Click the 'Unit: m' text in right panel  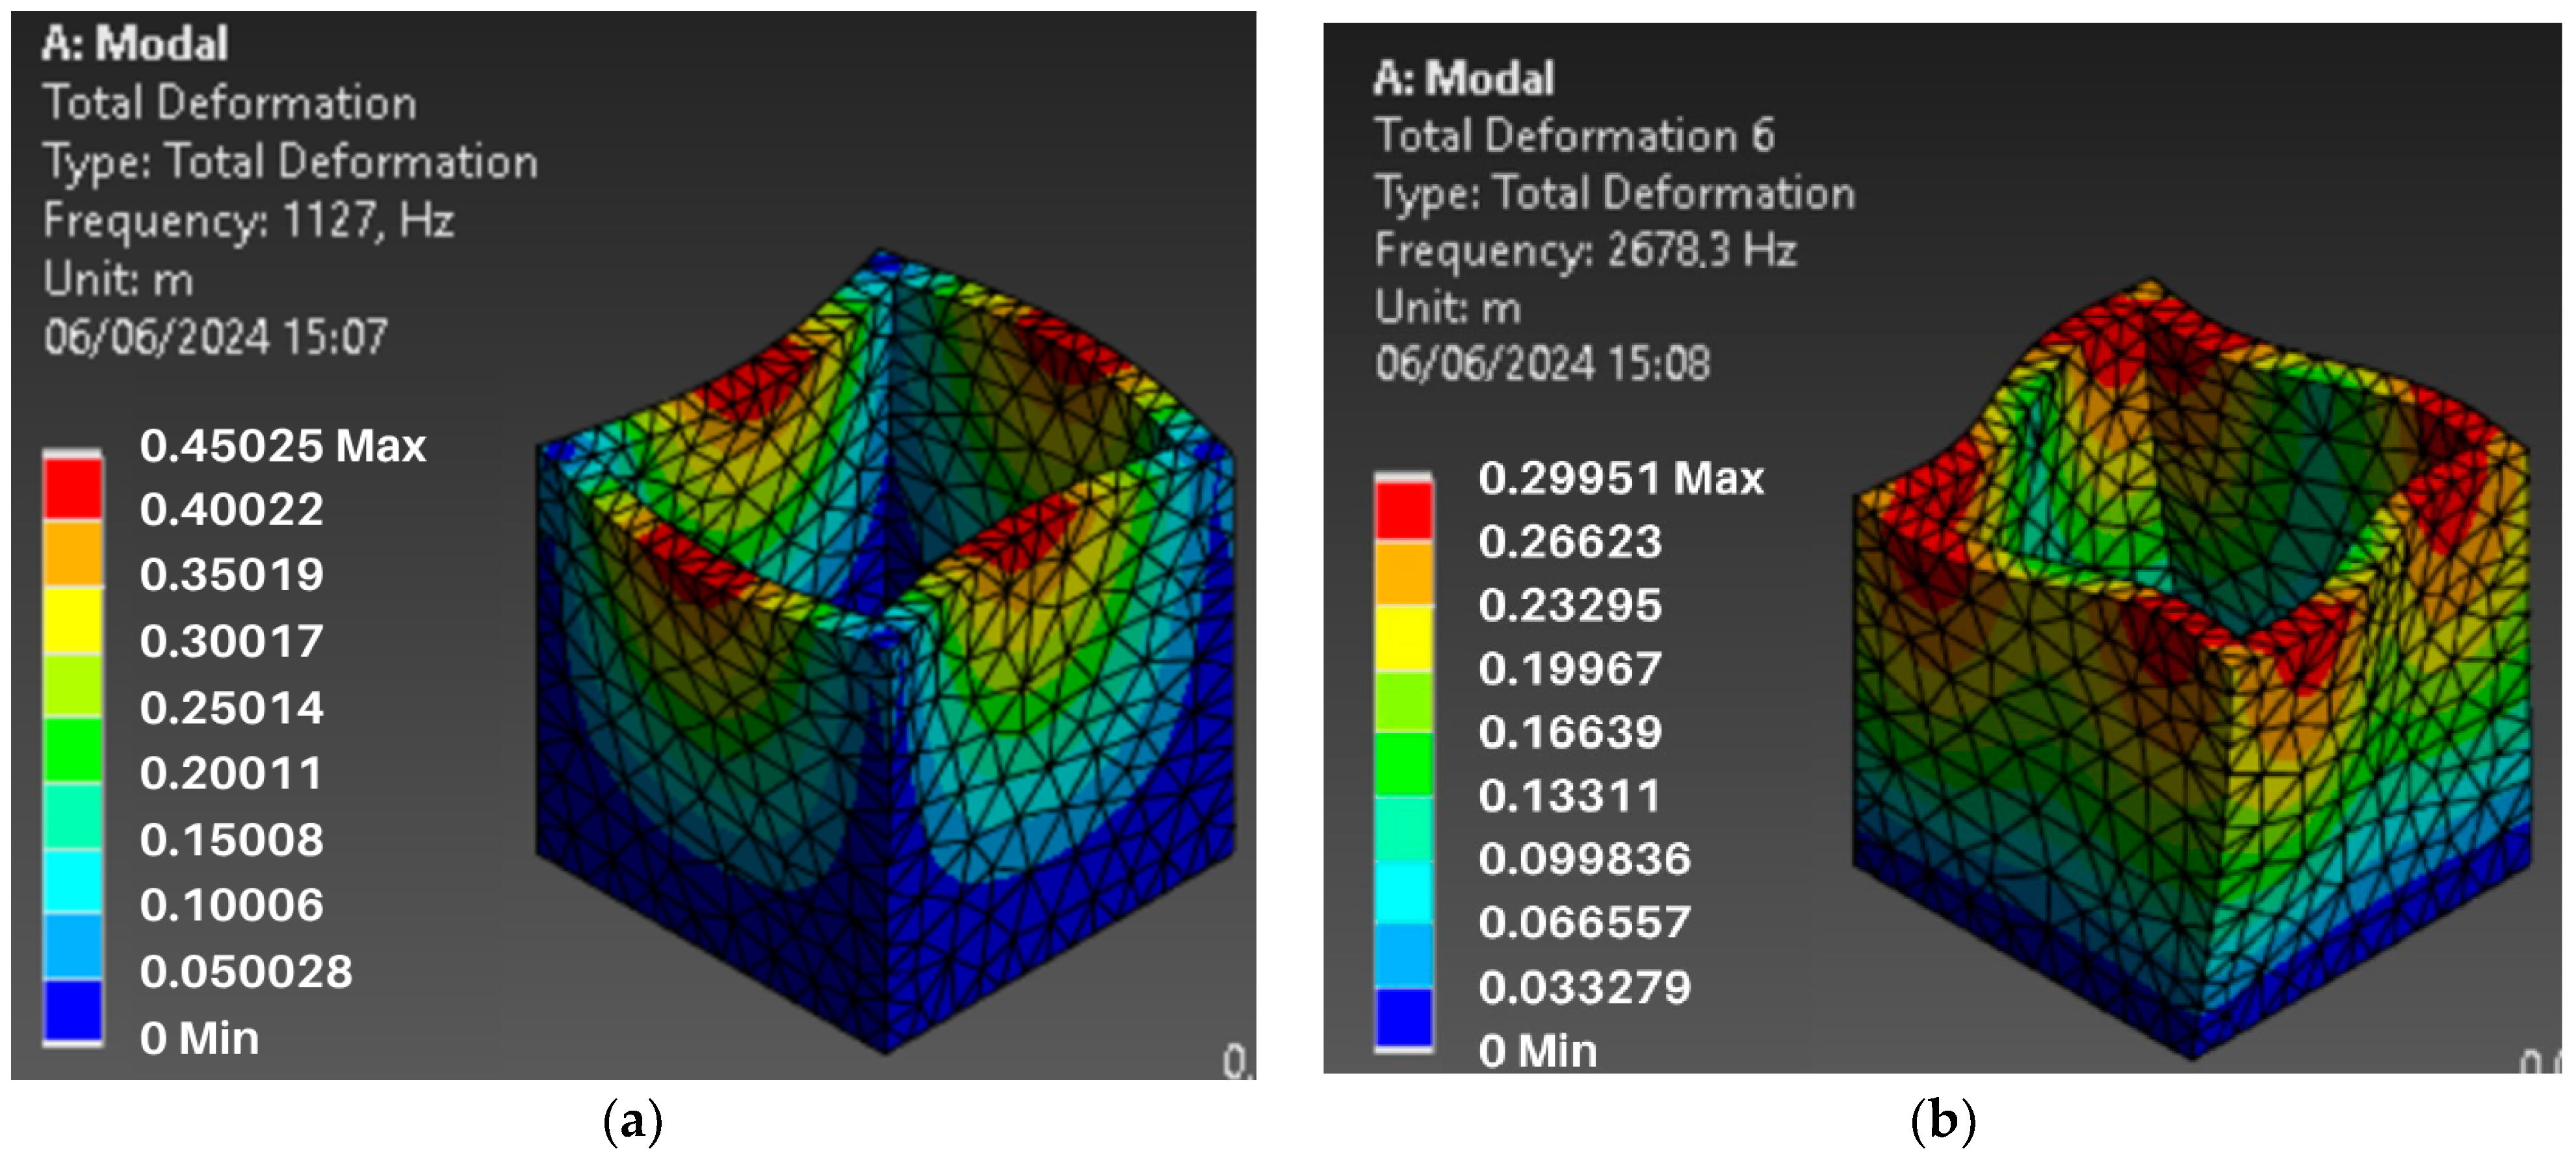click(x=1448, y=307)
